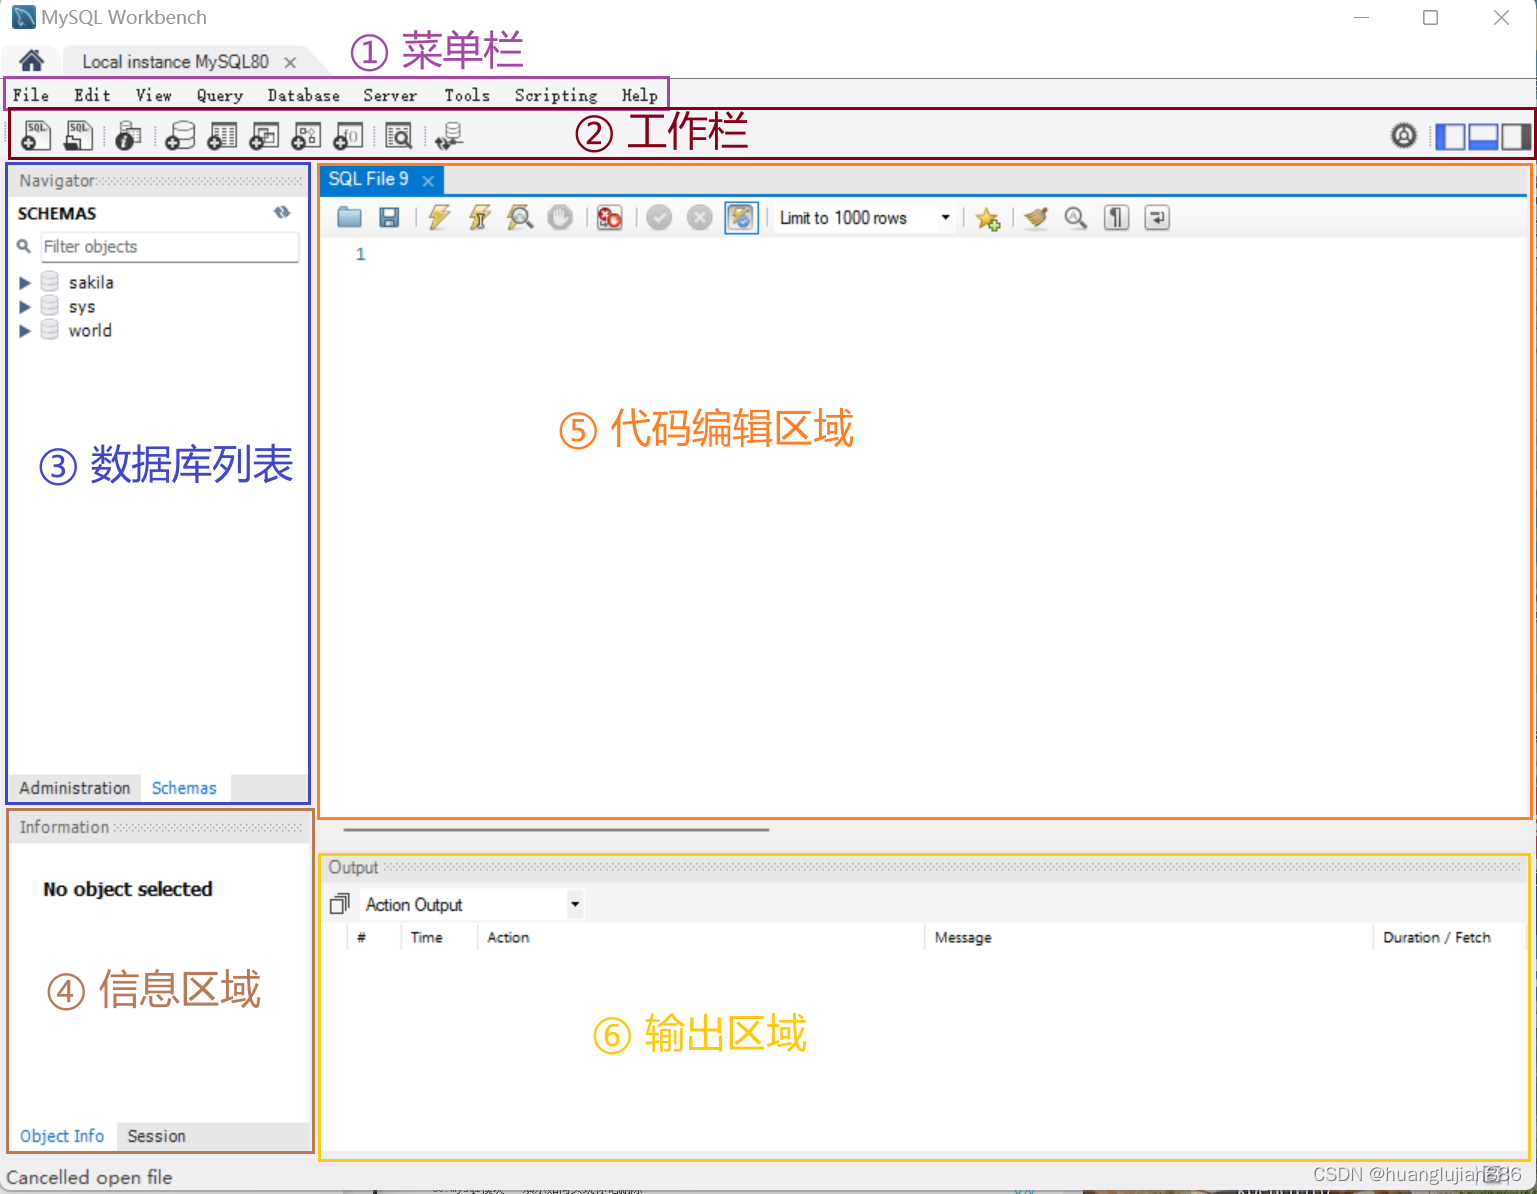Toggle the right sidebar panel
The height and width of the screenshot is (1194, 1537).
(1516, 136)
